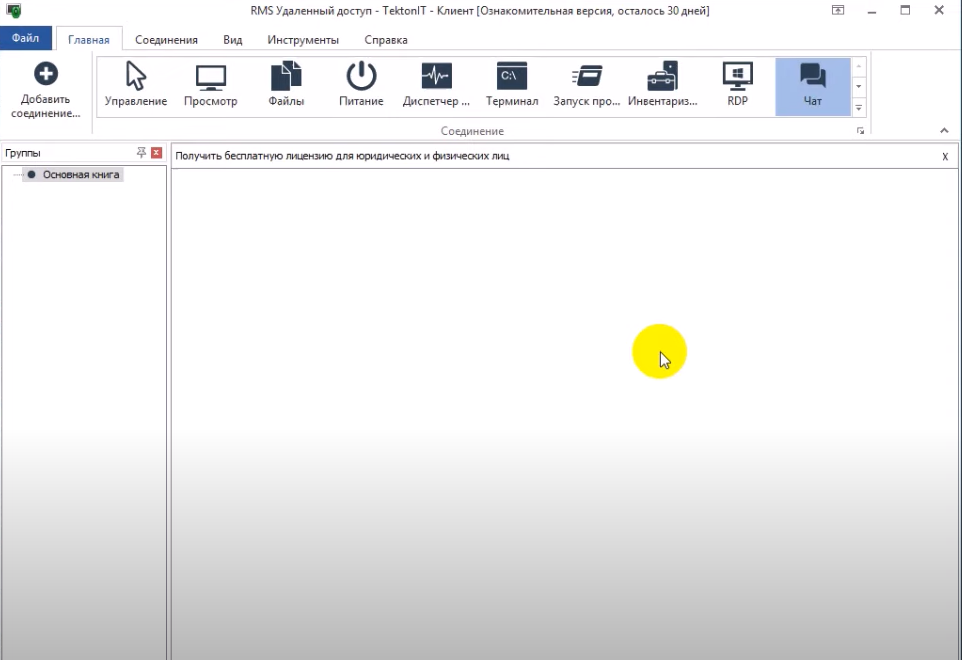
Task: Step the connection modes gallery to the previous row
Action: [859, 66]
